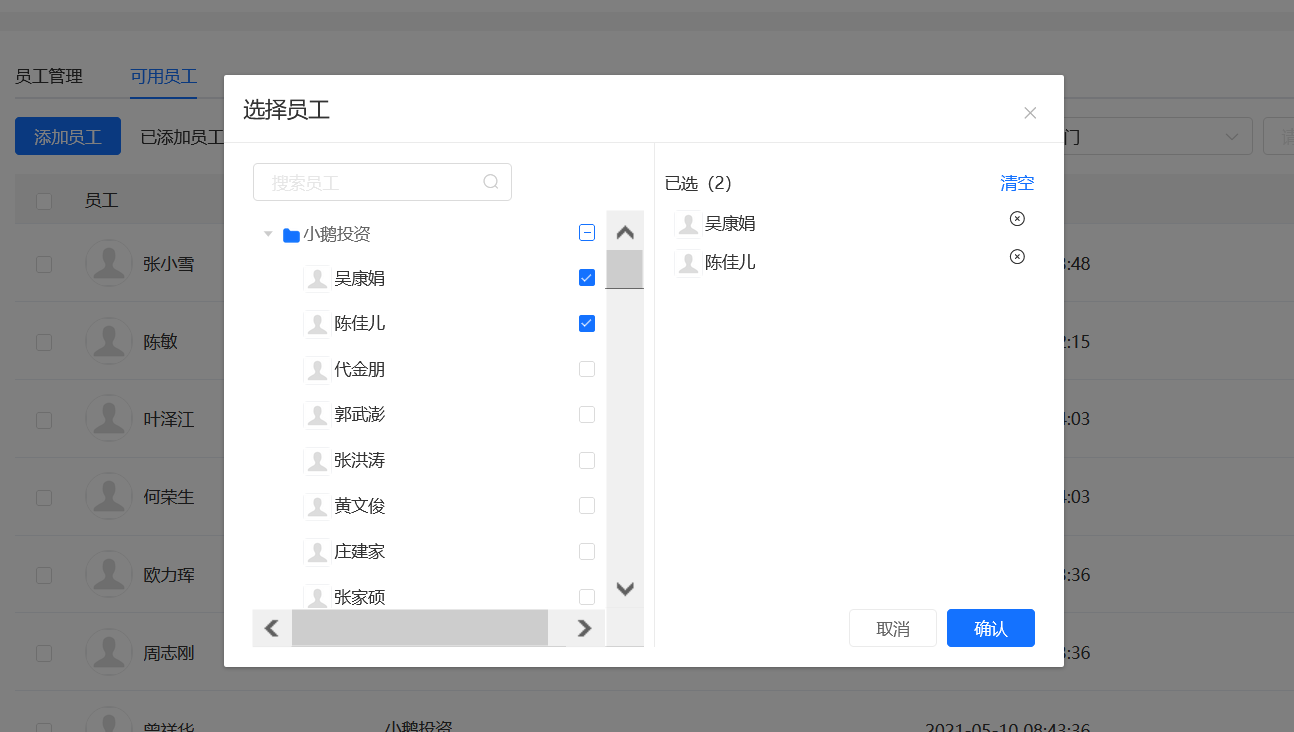Click the search magnifier icon in employee search
This screenshot has width=1294, height=732.
tap(491, 182)
